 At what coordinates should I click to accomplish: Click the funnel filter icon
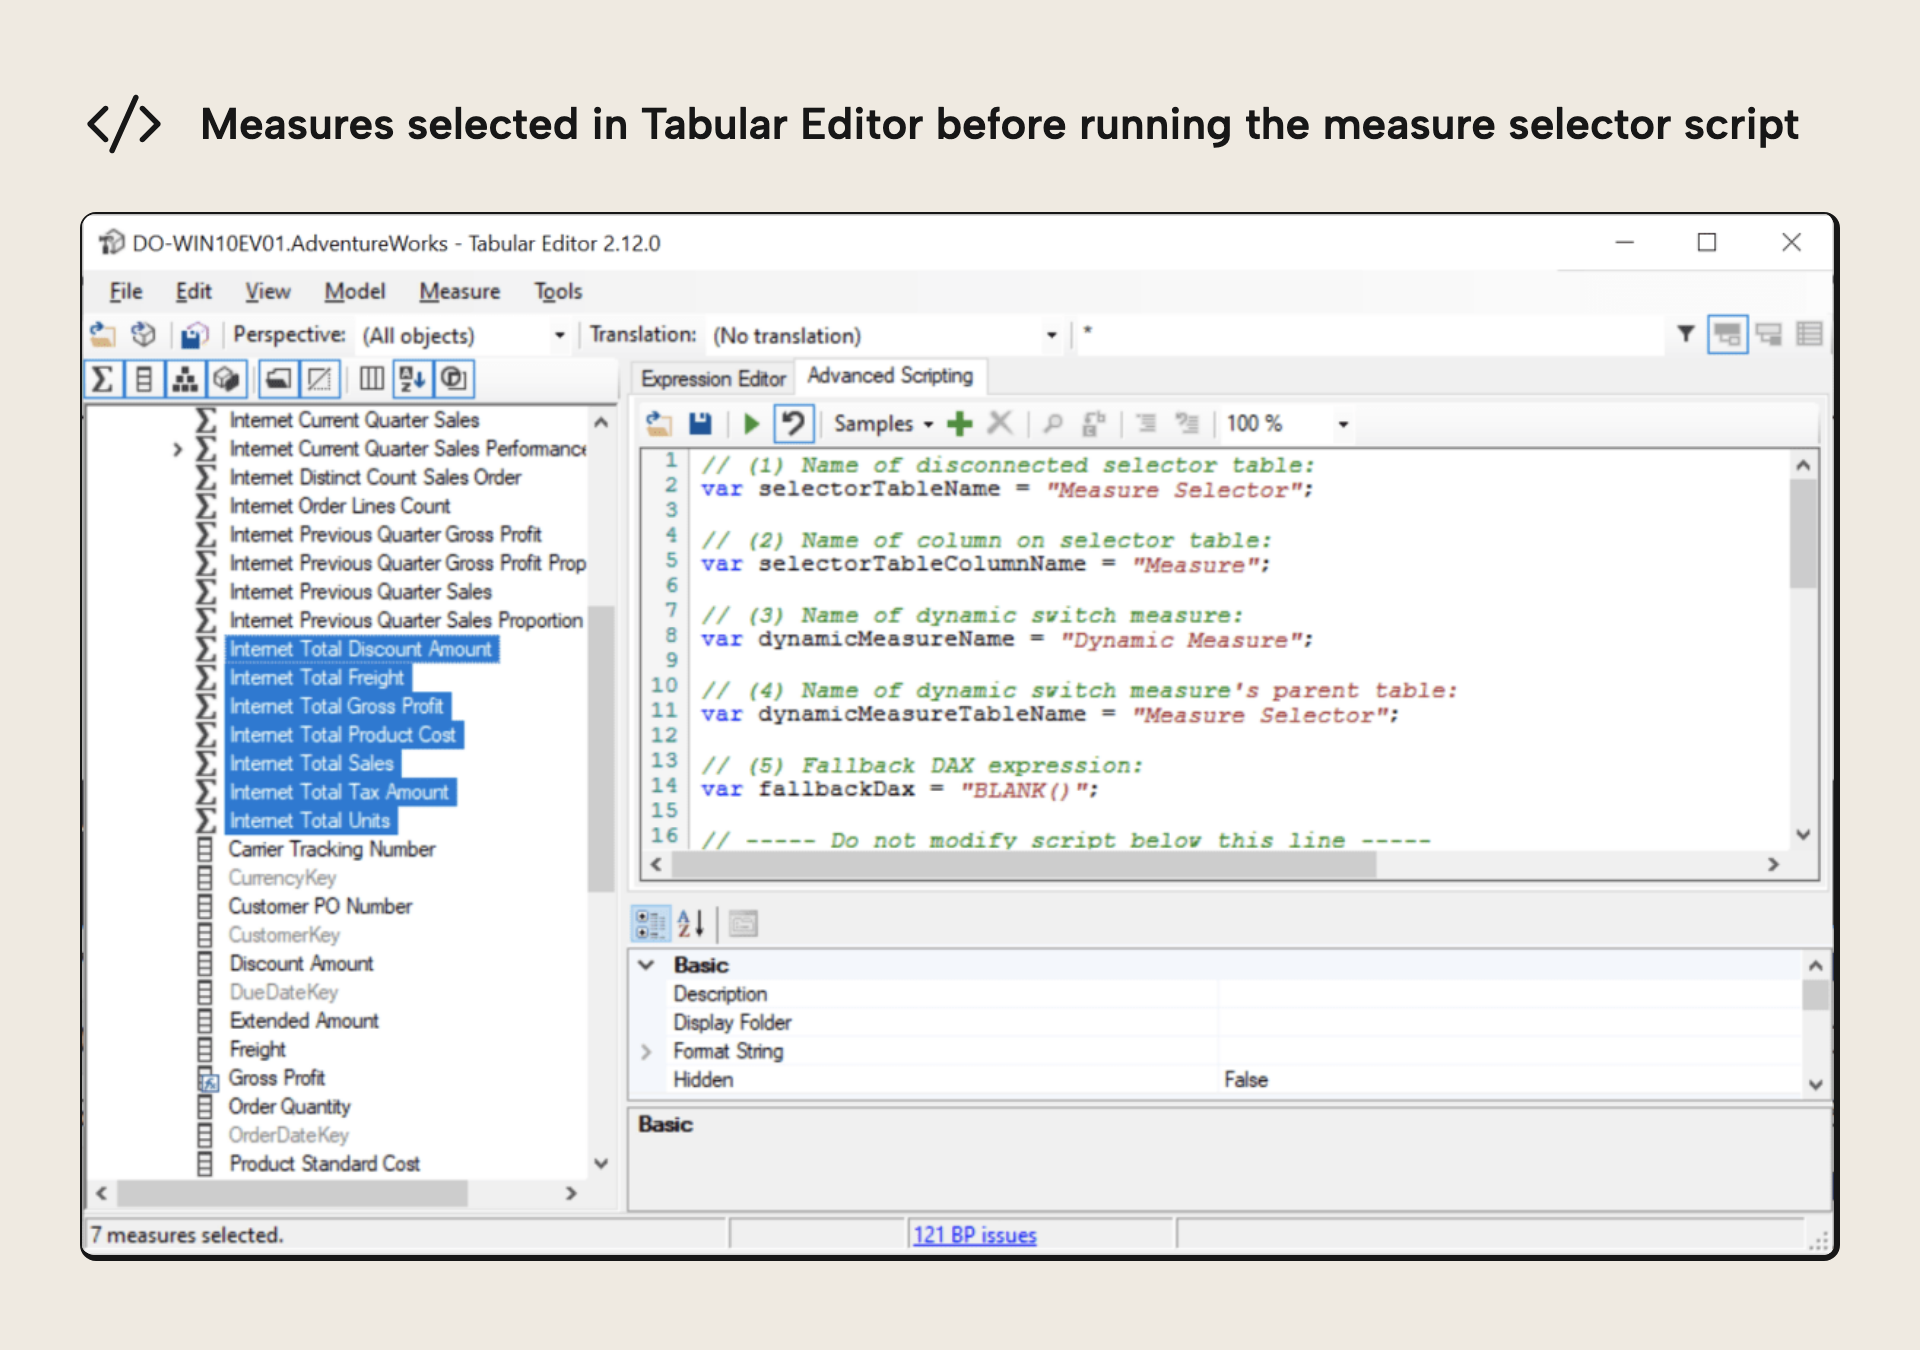tap(1686, 334)
